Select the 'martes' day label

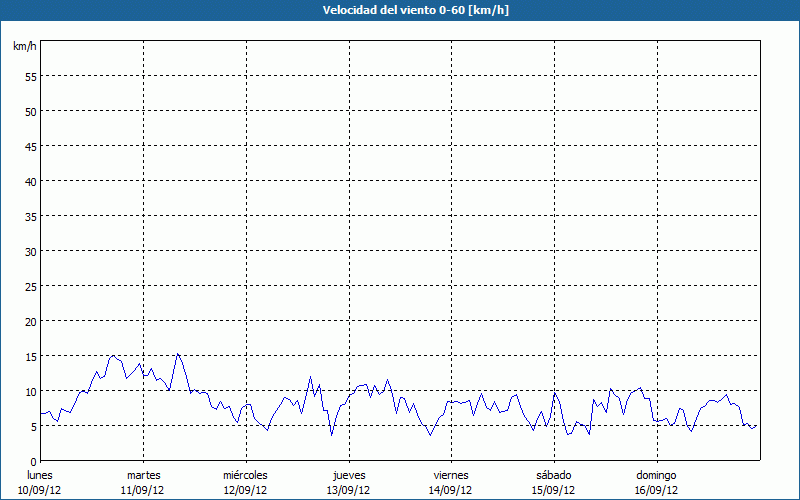click(143, 475)
